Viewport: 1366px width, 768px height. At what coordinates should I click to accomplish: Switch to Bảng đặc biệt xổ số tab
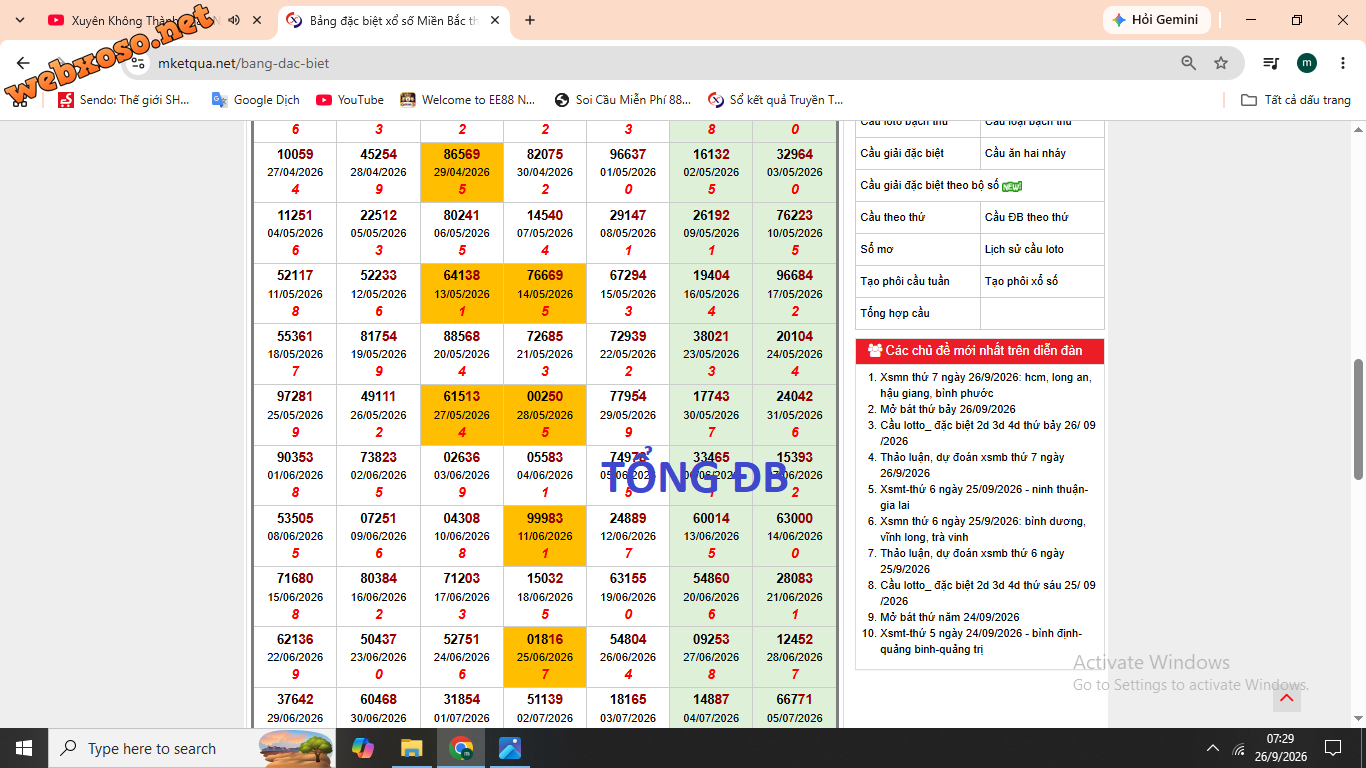(x=393, y=20)
